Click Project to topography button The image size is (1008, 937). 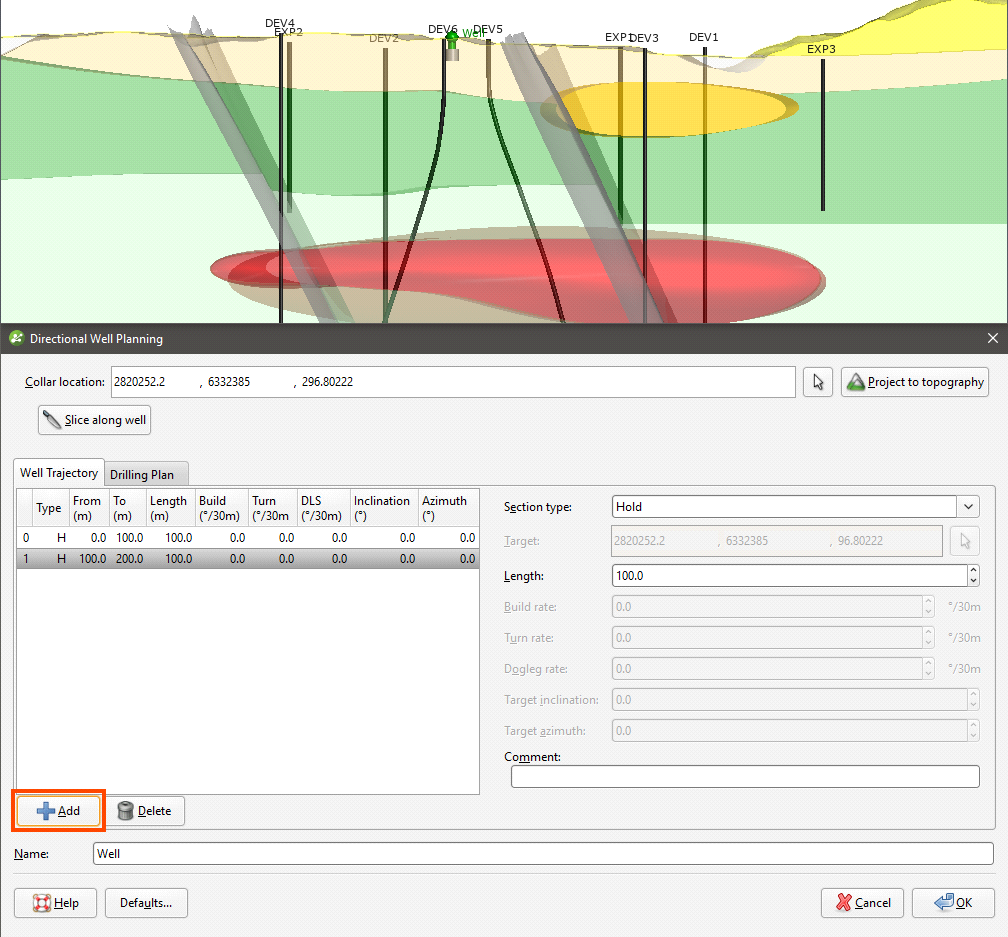pos(915,382)
